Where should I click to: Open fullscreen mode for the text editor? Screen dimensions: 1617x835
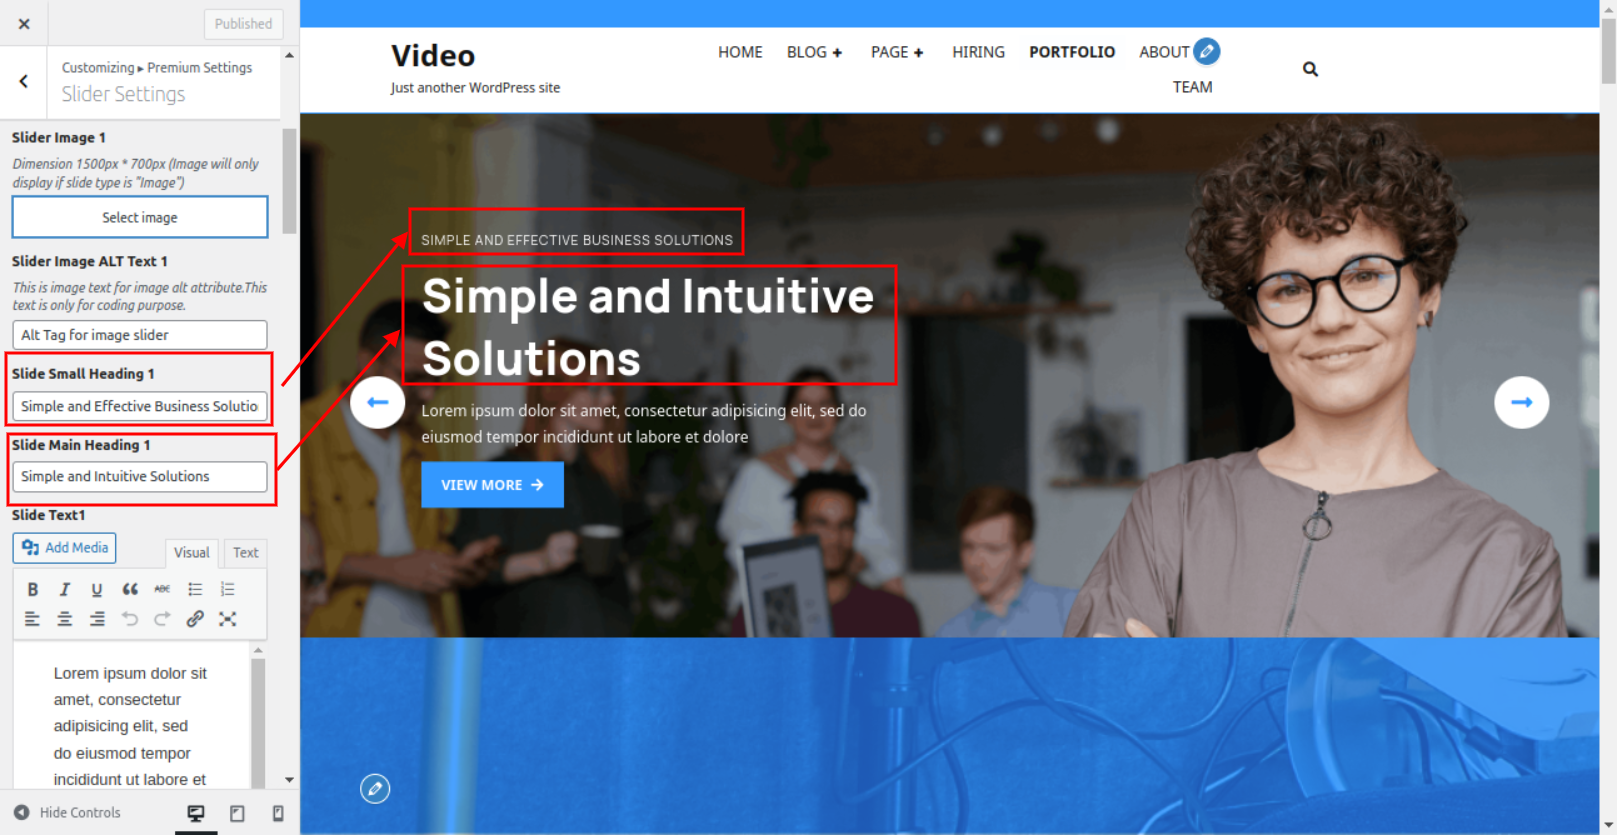click(x=228, y=619)
